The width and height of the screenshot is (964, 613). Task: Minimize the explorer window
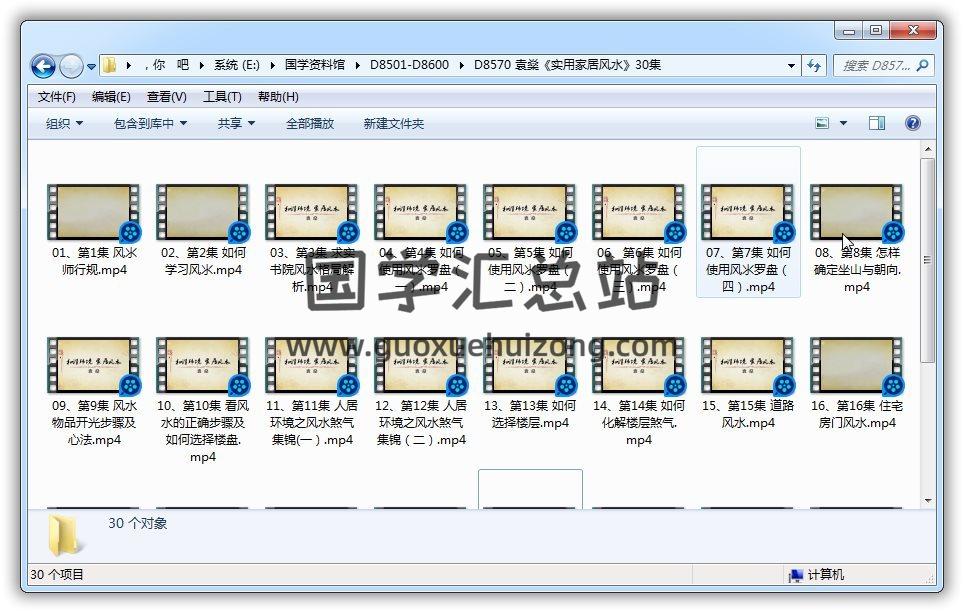click(848, 30)
